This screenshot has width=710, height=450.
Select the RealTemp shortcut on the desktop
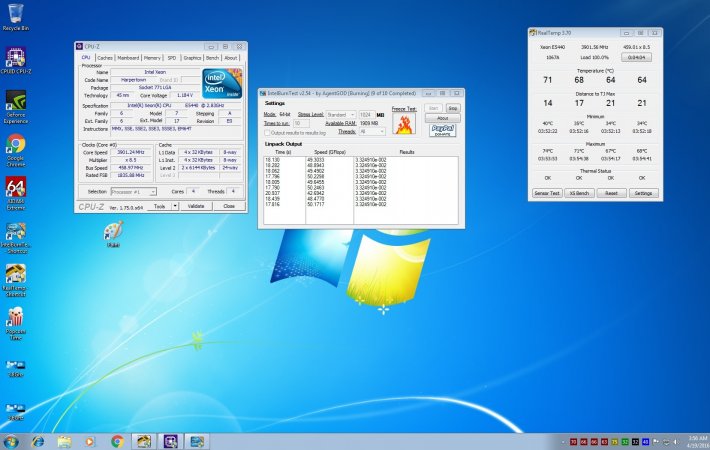tap(15, 281)
